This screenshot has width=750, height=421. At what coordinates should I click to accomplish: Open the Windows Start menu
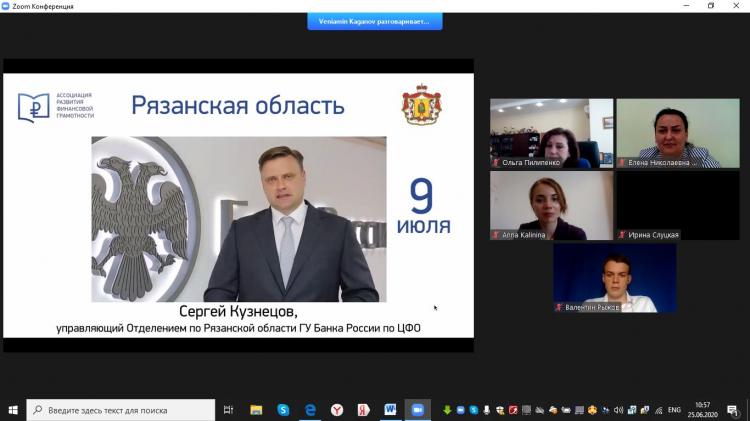click(x=13, y=410)
